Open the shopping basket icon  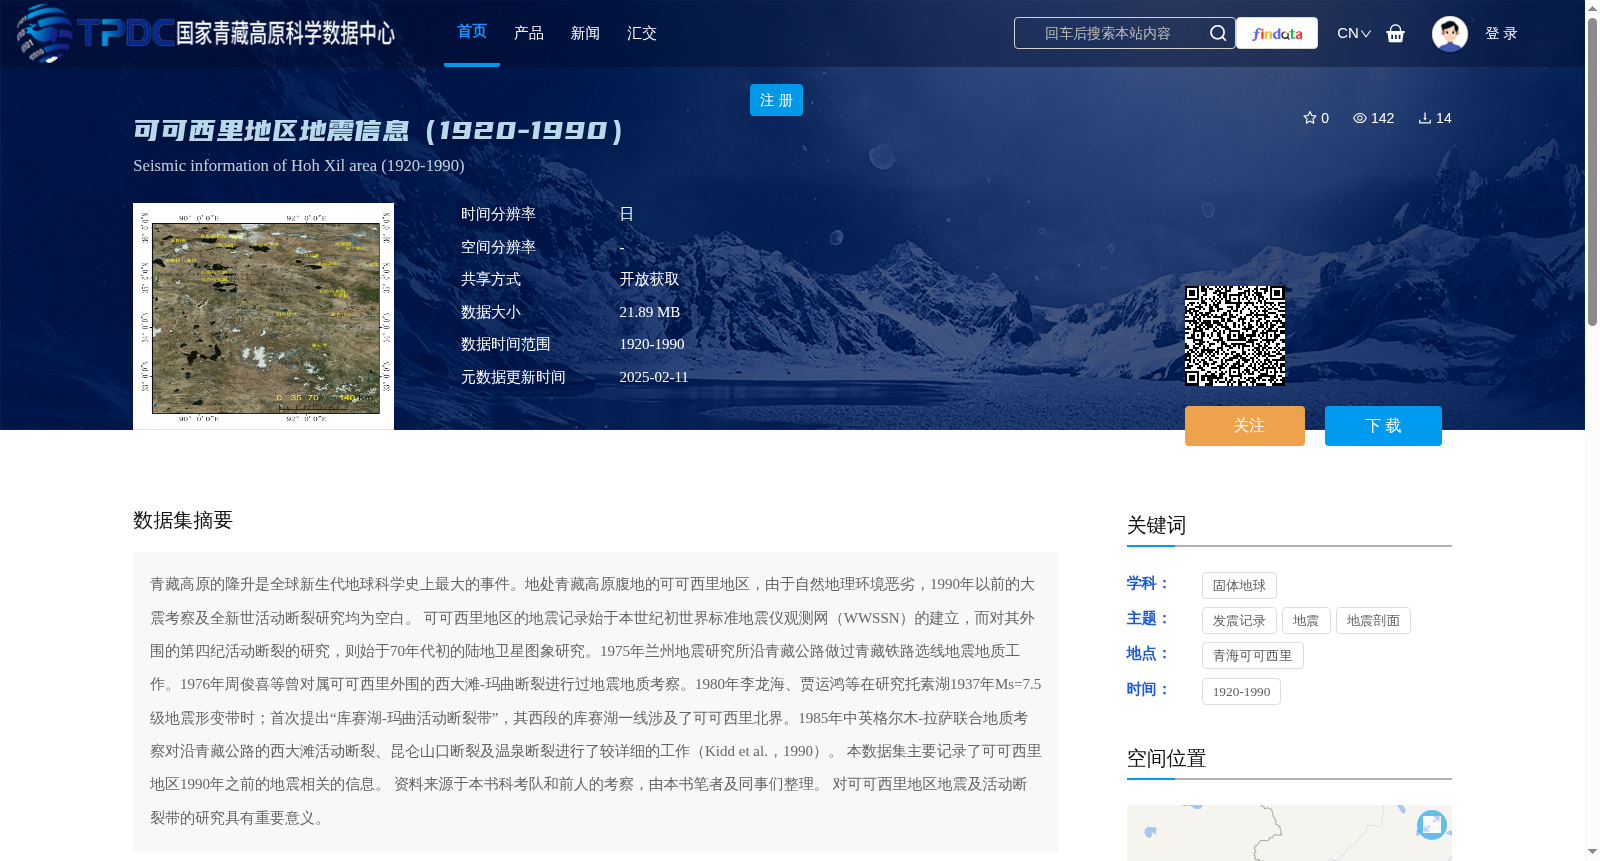[1396, 33]
